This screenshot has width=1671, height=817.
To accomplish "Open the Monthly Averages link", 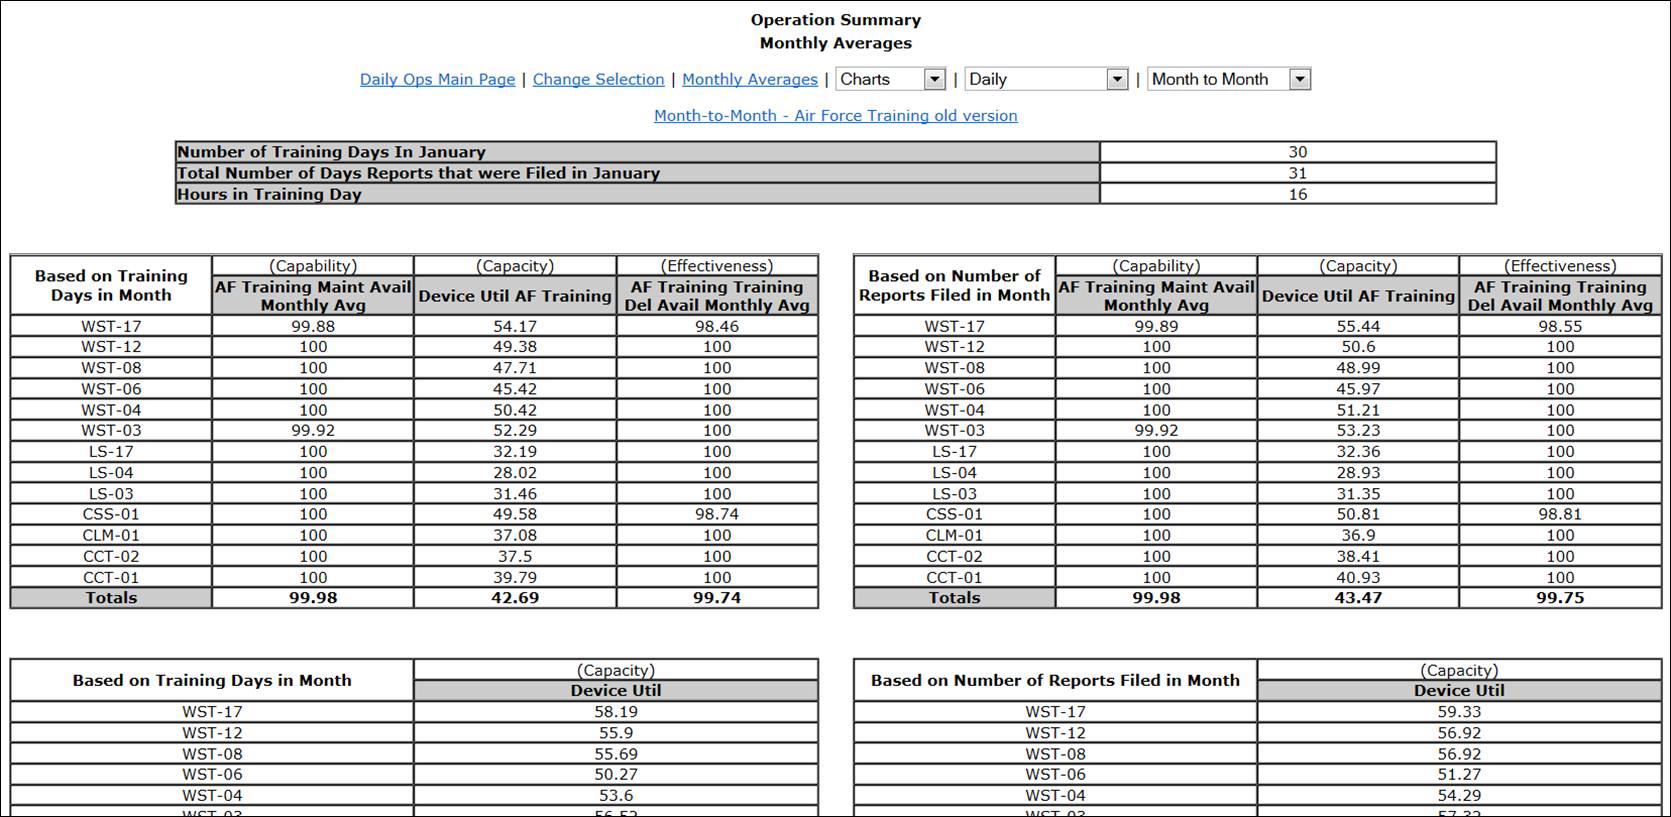I will pos(750,79).
